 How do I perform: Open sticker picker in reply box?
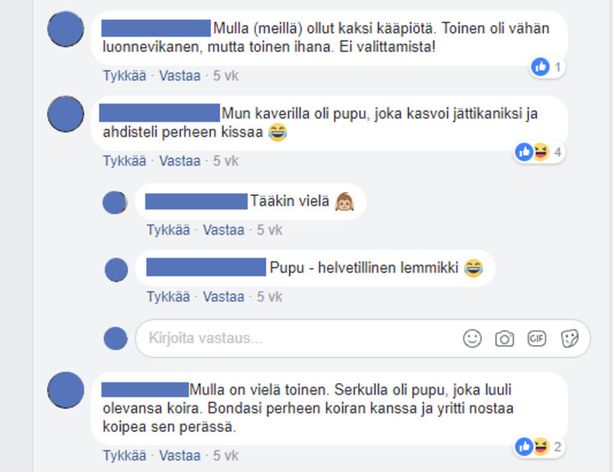pyautogui.click(x=569, y=338)
